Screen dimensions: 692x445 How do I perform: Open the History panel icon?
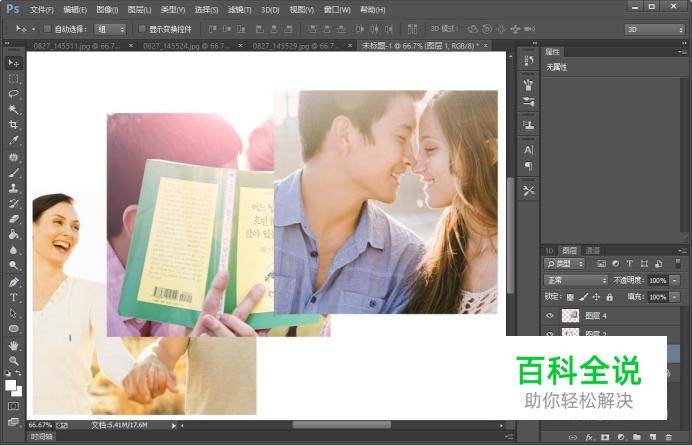click(x=528, y=60)
